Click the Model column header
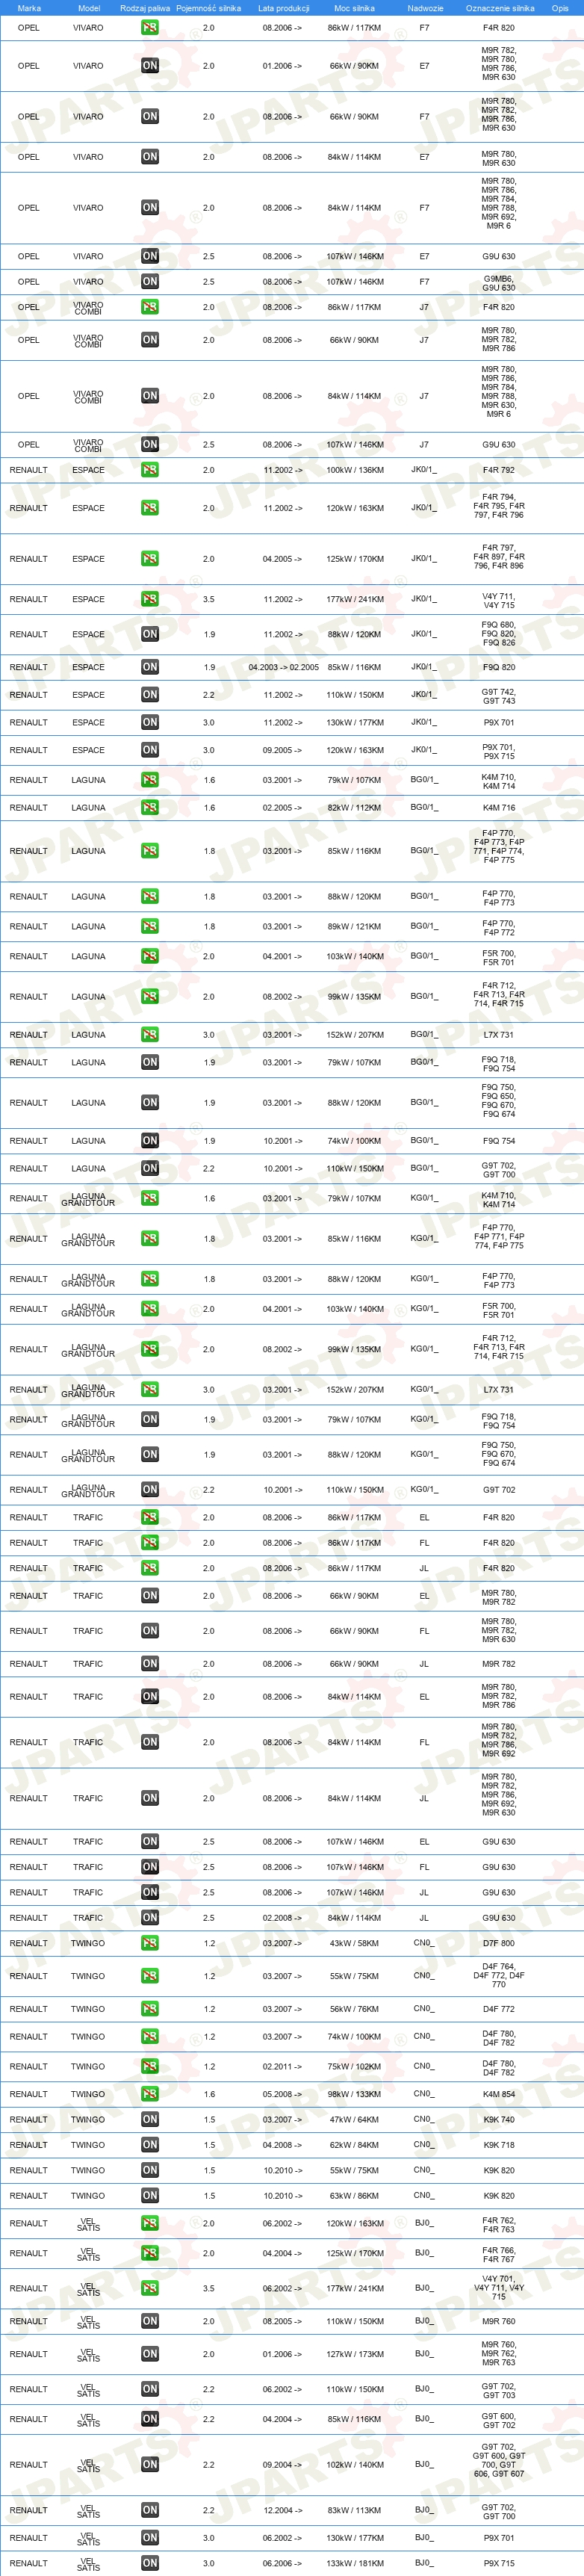 pyautogui.click(x=89, y=8)
